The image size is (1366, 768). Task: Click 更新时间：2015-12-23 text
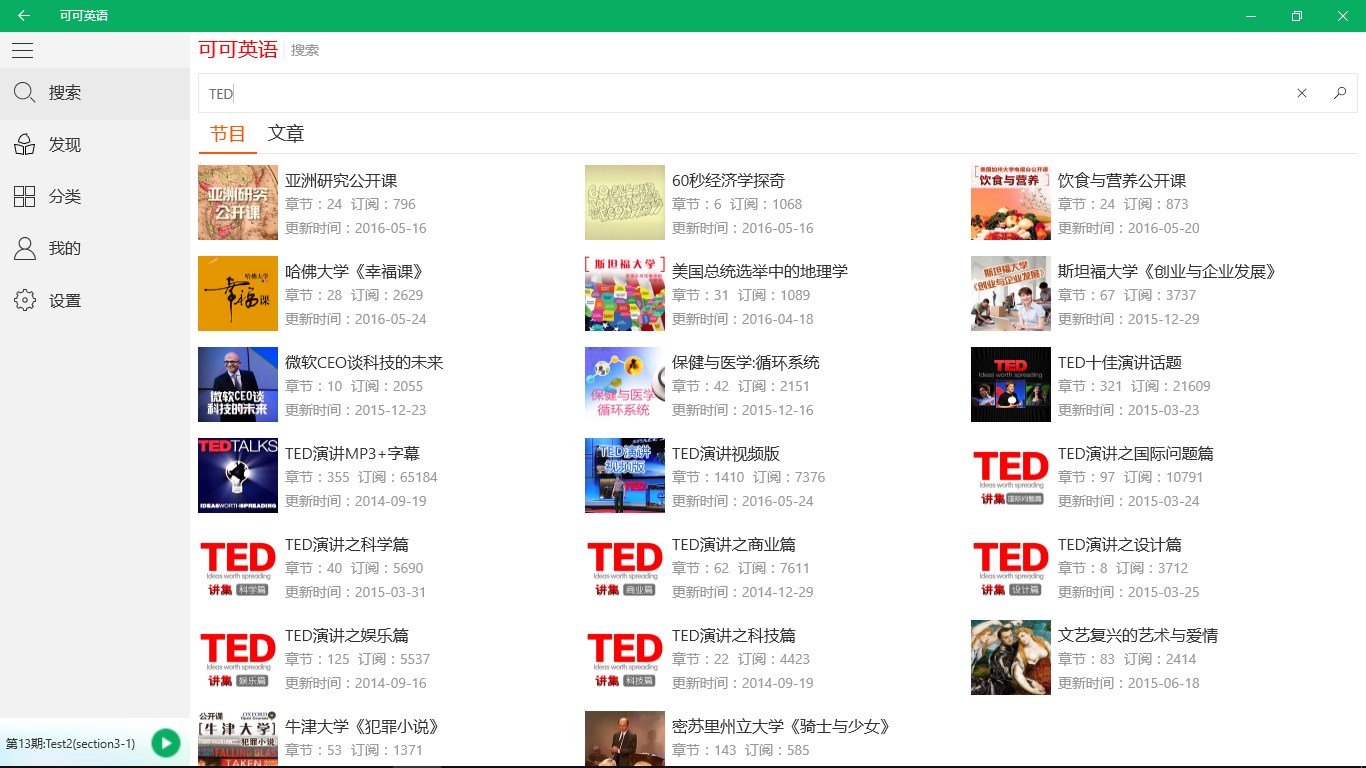point(356,410)
